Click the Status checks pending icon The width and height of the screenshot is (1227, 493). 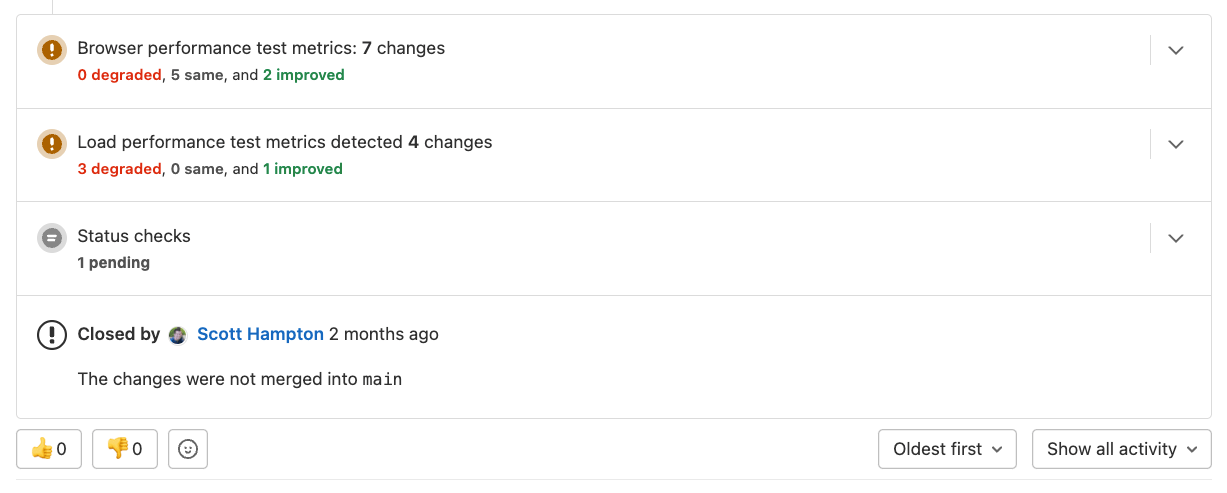coord(52,238)
